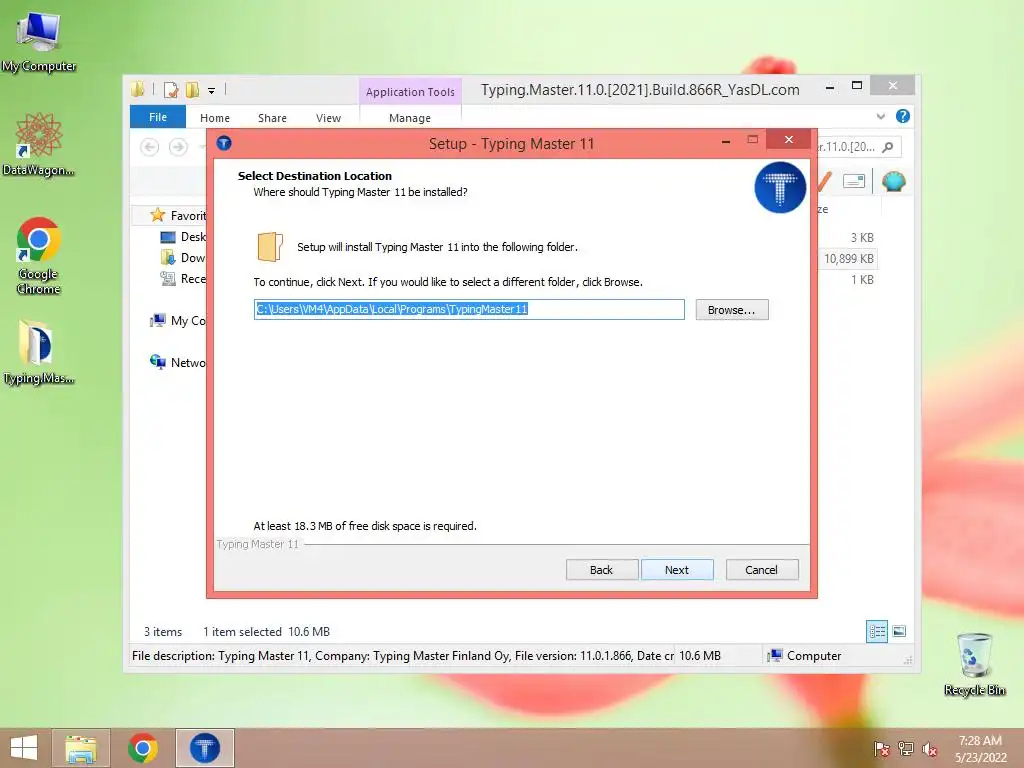Click the Typing Master logo in the setup title bar

coord(224,143)
